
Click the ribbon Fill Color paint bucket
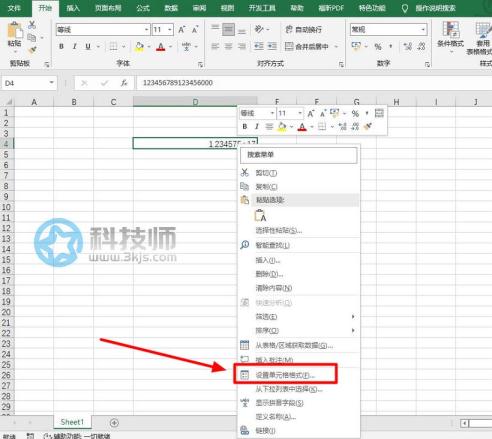(x=140, y=46)
